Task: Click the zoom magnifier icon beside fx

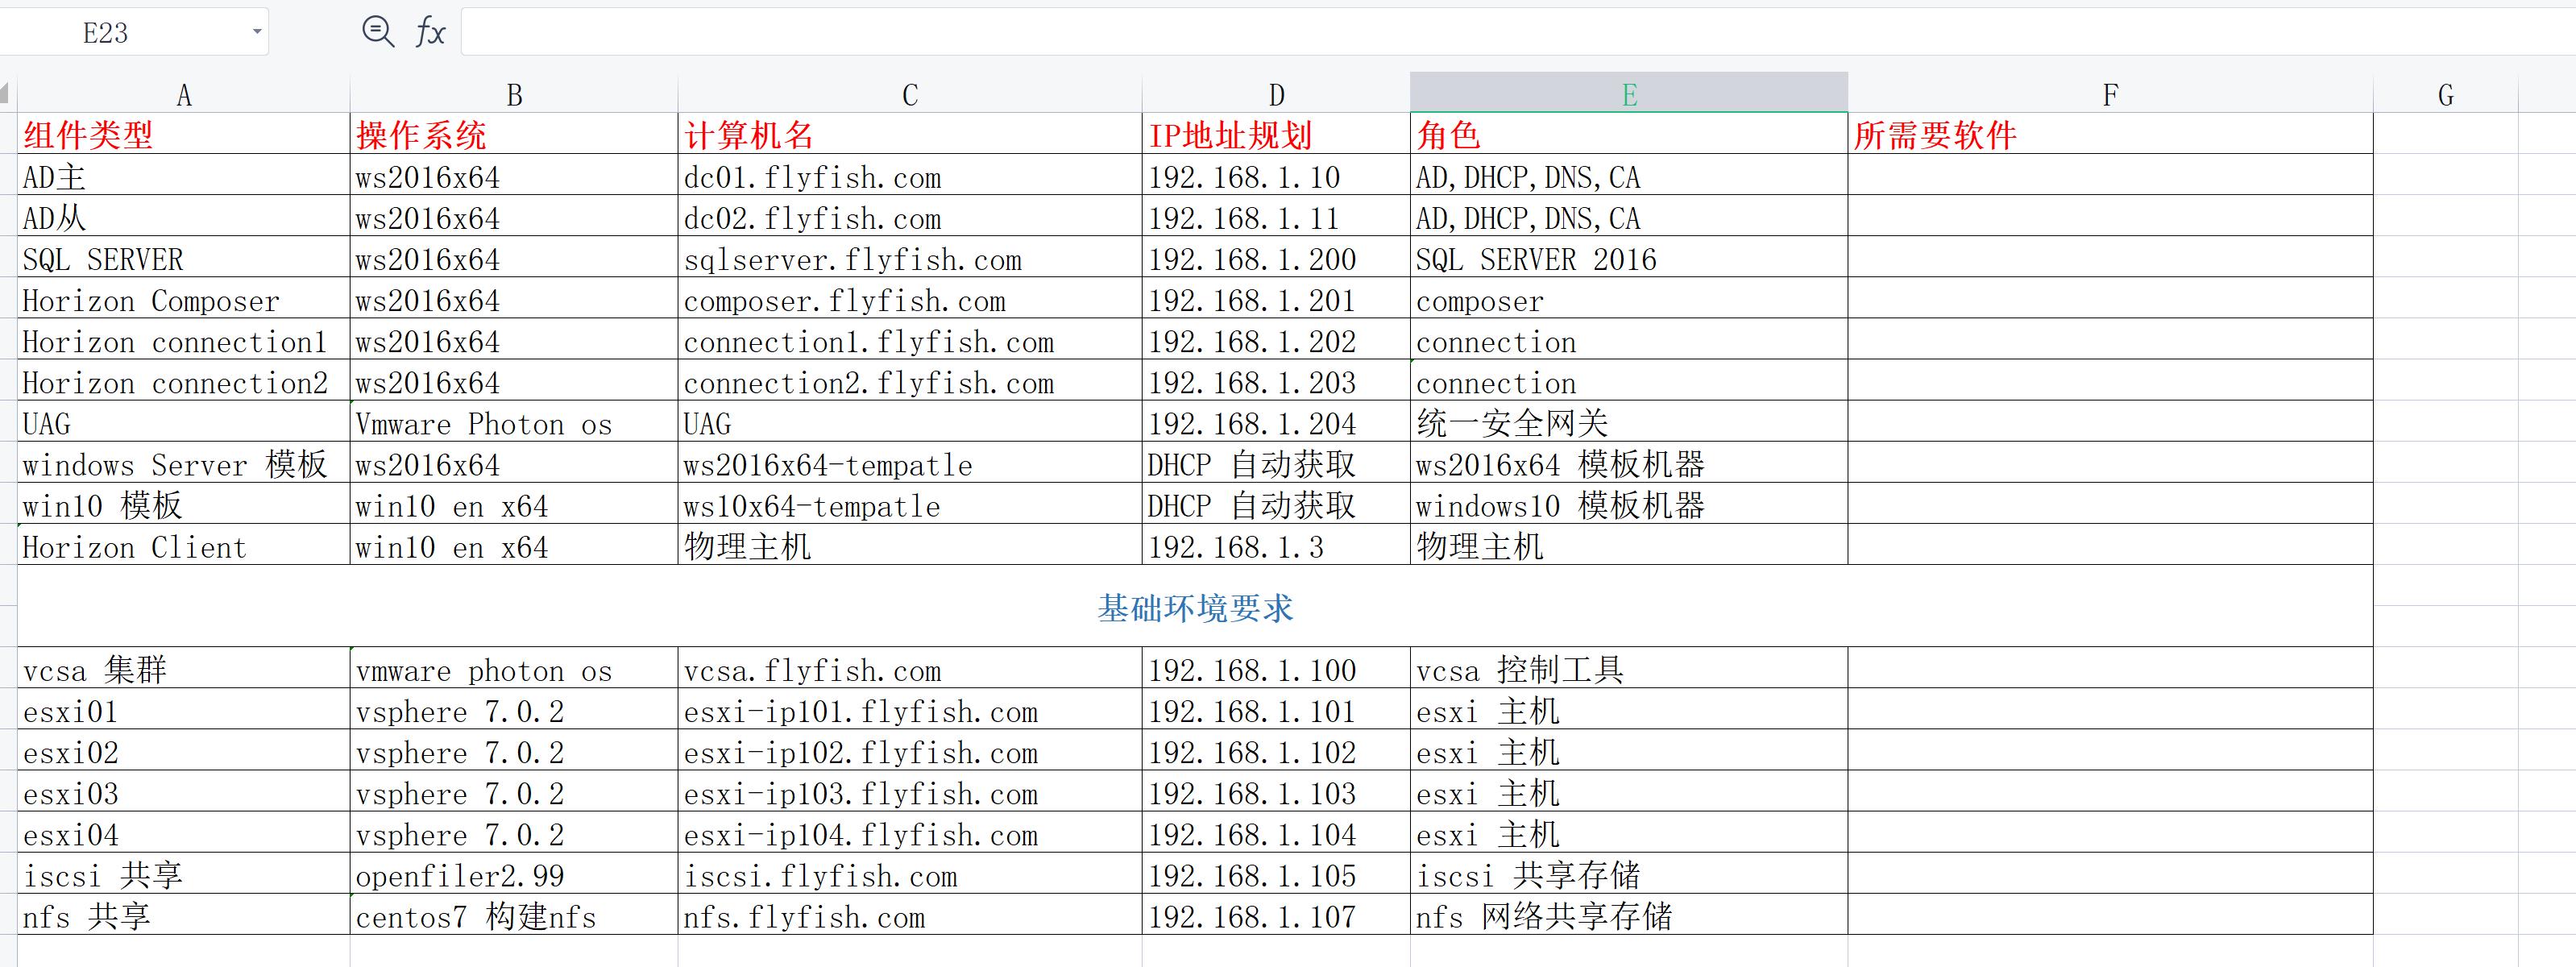Action: (377, 32)
